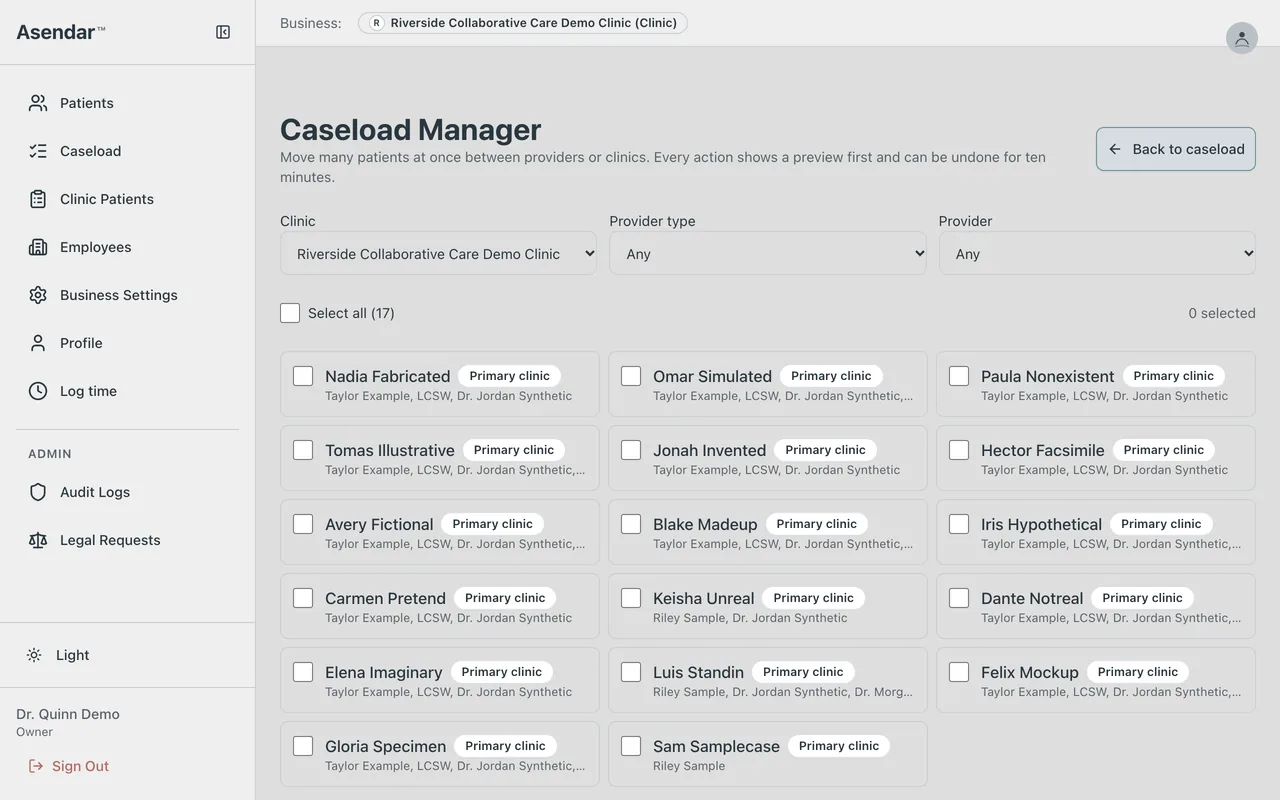1280x800 pixels.
Task: Click the Sign Out link
Action: pyautogui.click(x=69, y=766)
